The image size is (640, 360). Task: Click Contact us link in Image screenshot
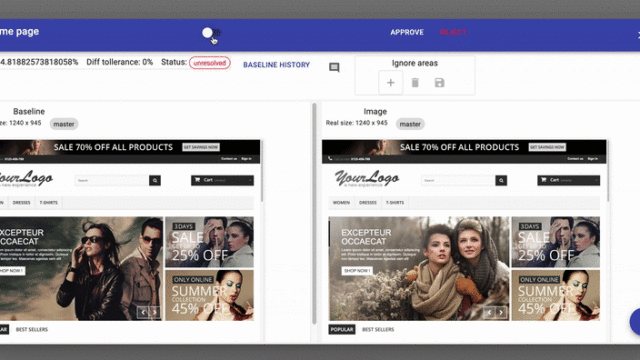click(575, 159)
